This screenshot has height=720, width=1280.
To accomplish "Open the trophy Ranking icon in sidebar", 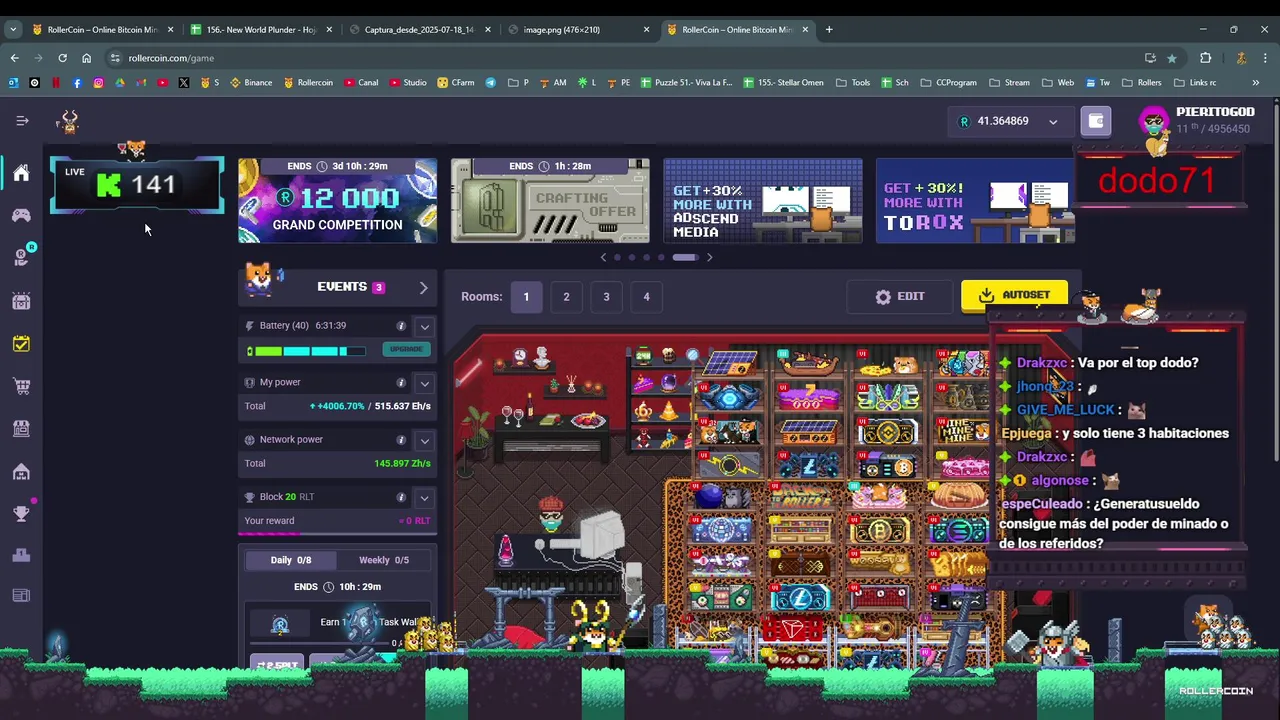I will [21, 513].
